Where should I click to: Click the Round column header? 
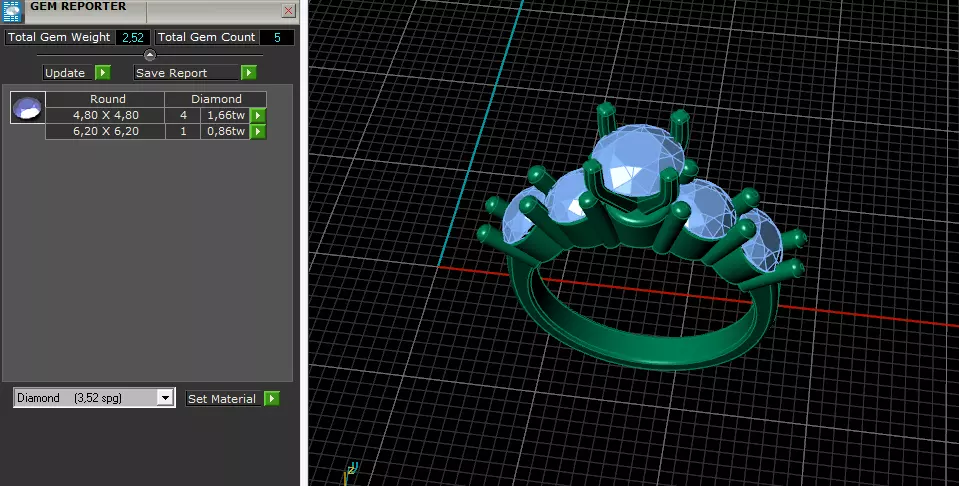[x=105, y=99]
